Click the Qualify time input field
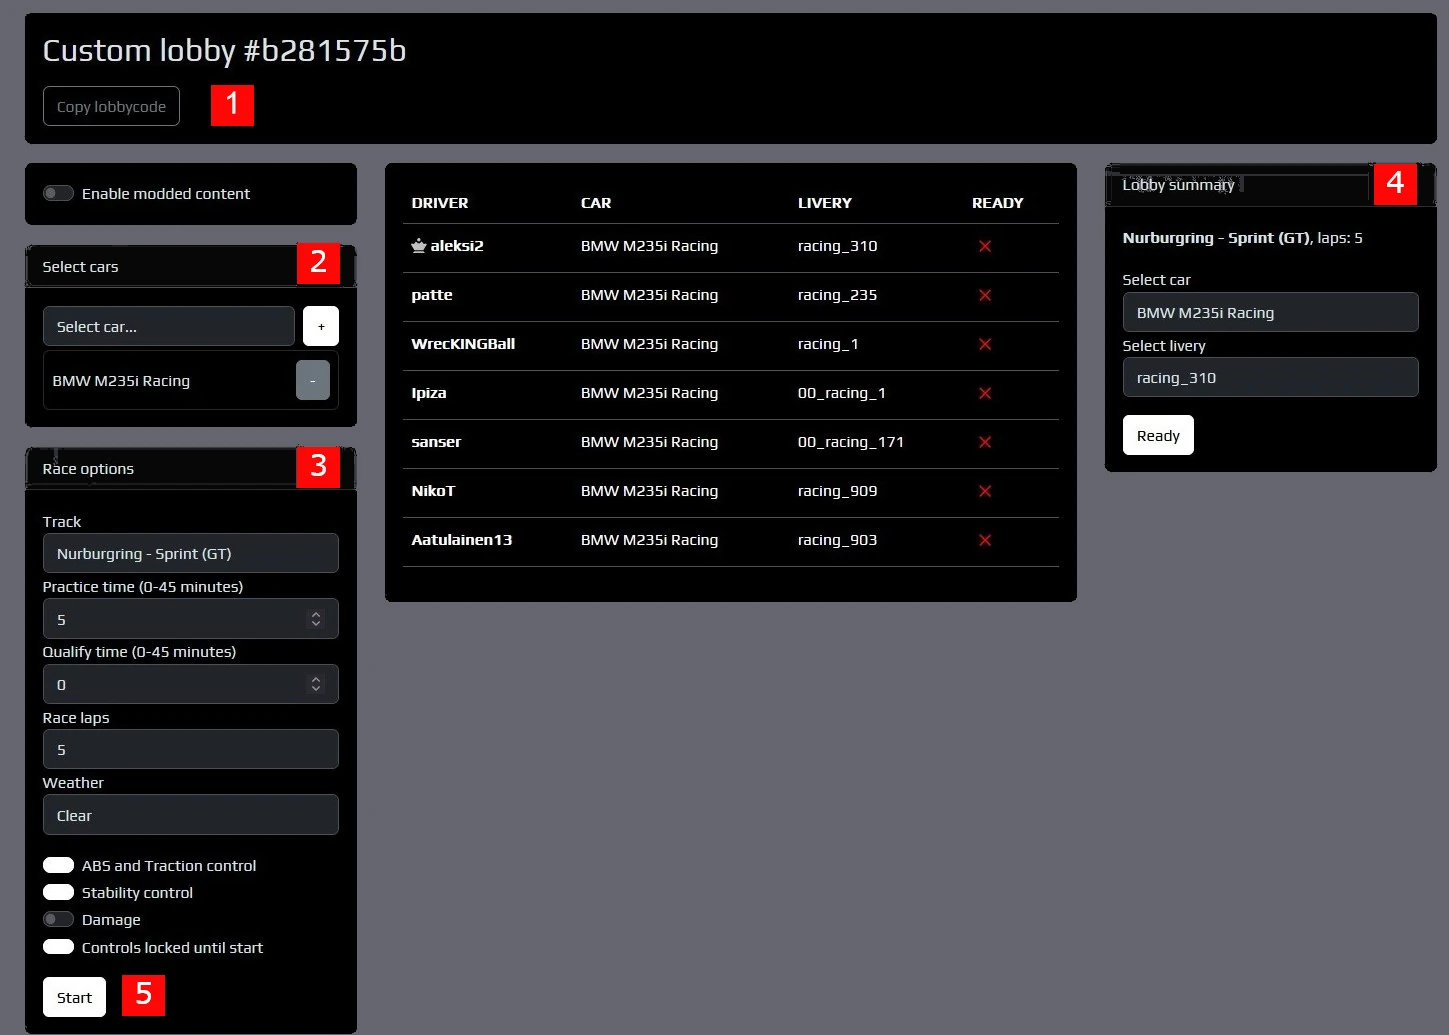This screenshot has height=1035, width=1449. click(x=191, y=684)
